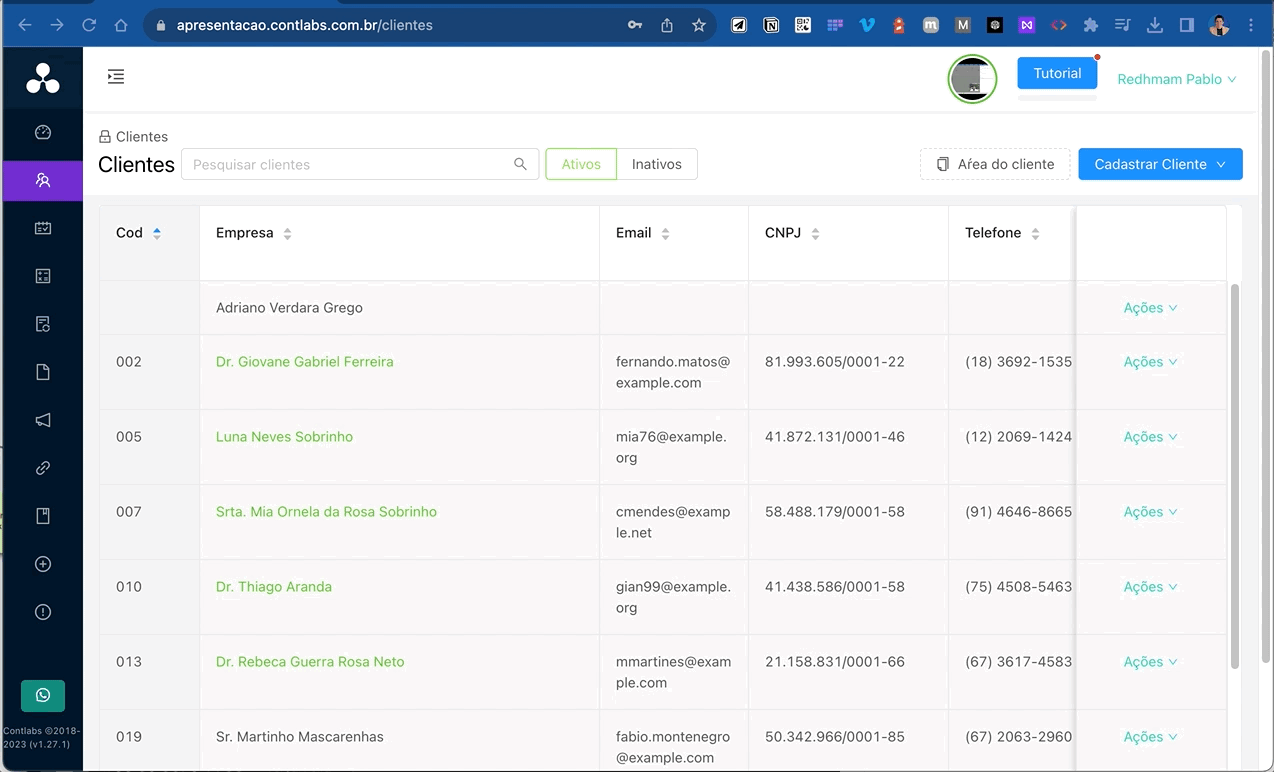Click the calendar icon in sidebar

point(42,228)
